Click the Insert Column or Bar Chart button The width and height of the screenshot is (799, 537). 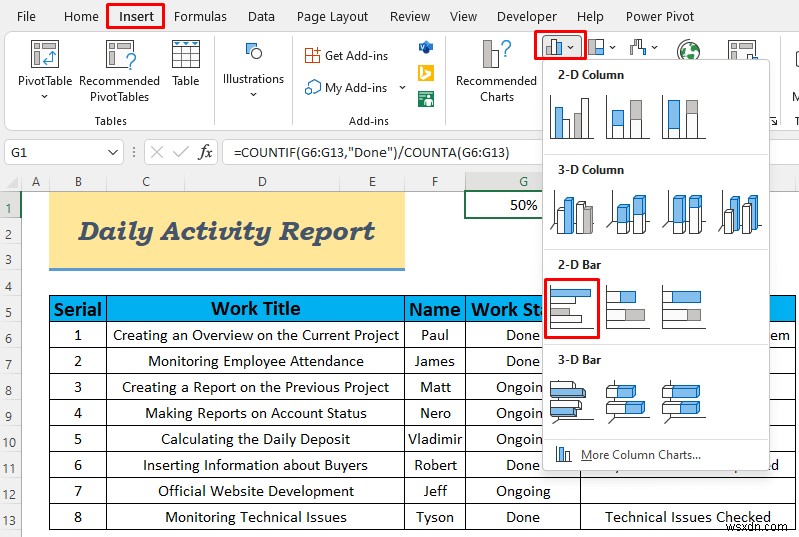[x=560, y=47]
